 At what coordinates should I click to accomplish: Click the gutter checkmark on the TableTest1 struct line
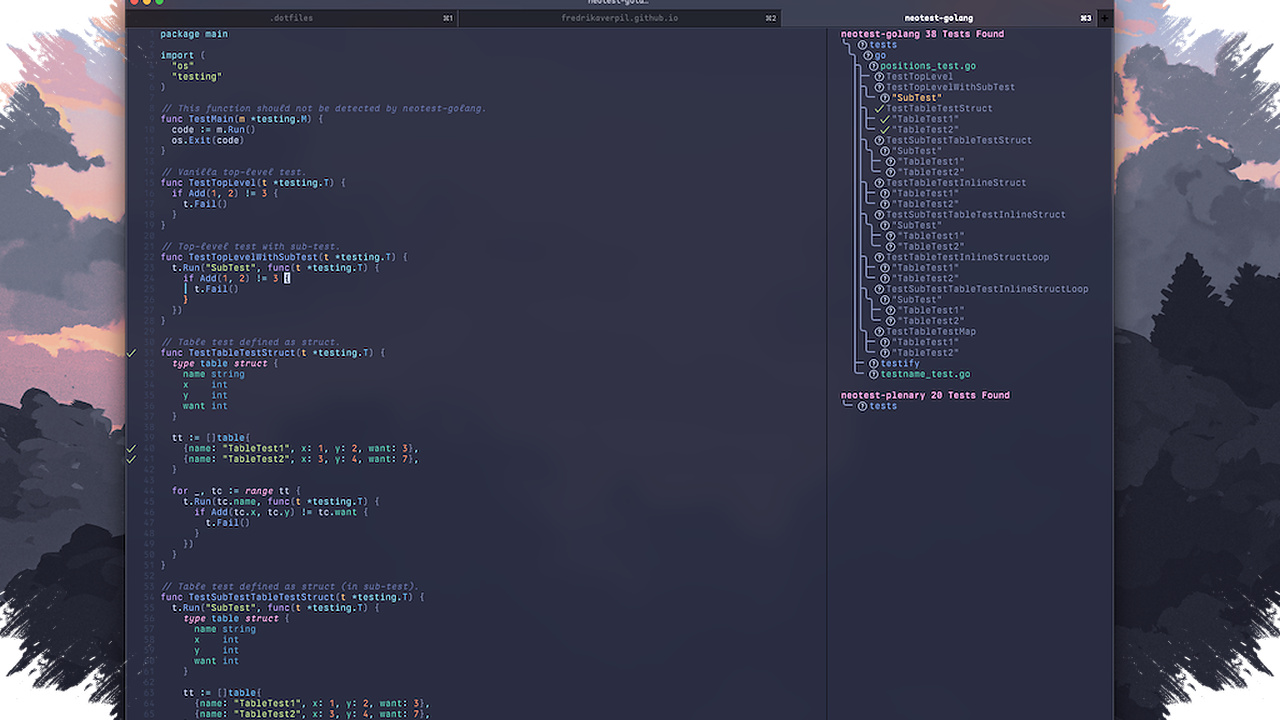tap(131, 448)
